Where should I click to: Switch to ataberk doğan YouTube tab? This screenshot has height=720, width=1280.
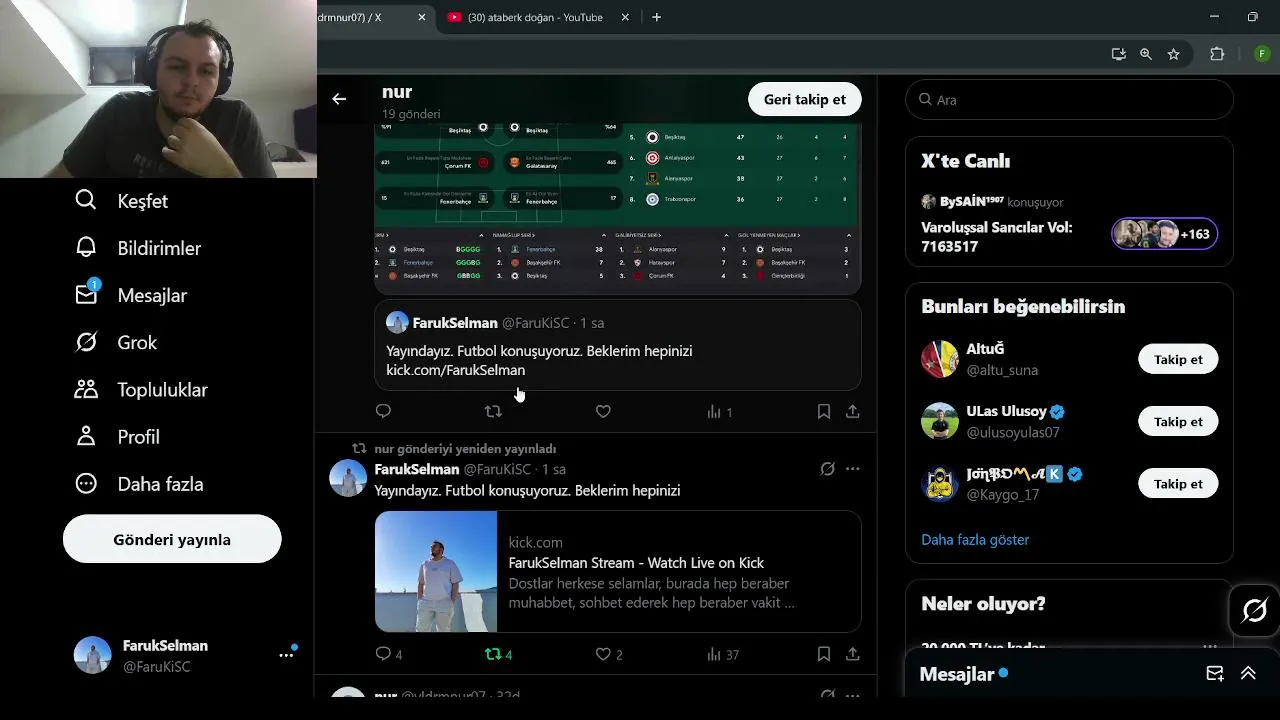[x=535, y=17]
